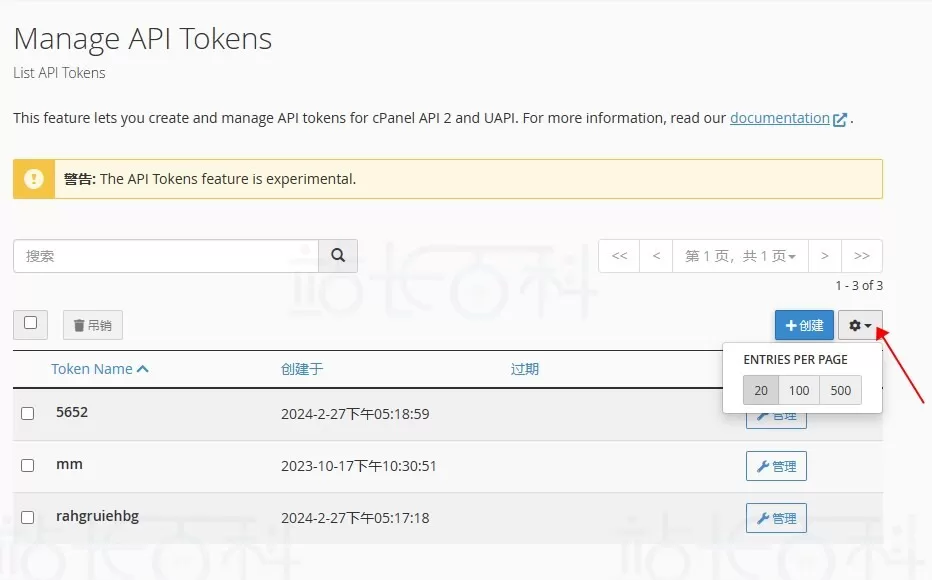Open the documentation link
Image resolution: width=932 pixels, height=580 pixels.
(x=779, y=118)
